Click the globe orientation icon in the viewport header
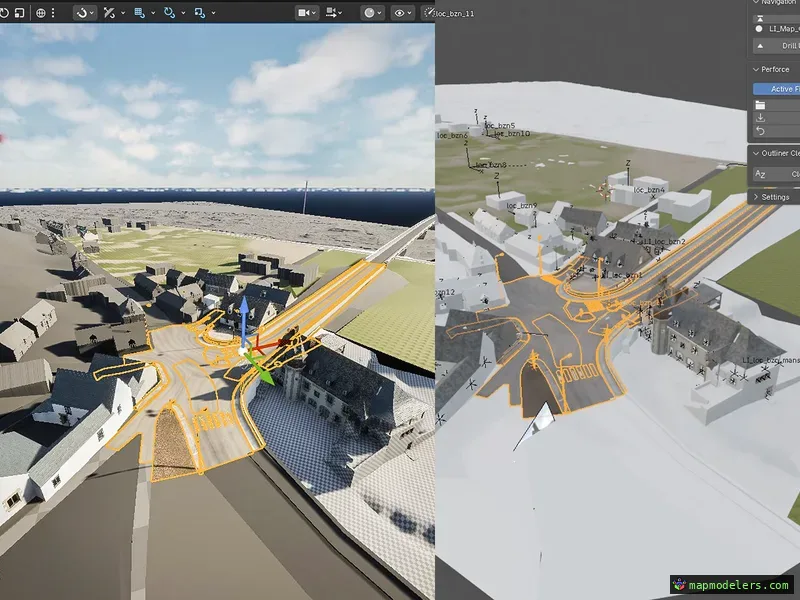The height and width of the screenshot is (600, 800). 41,13
